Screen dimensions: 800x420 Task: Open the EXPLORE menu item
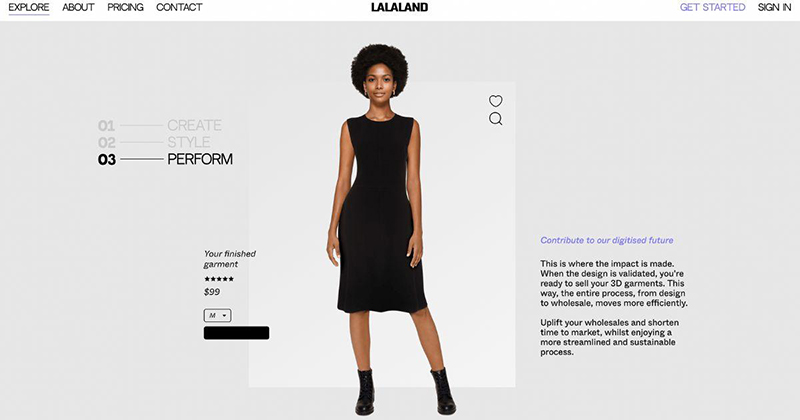(29, 7)
